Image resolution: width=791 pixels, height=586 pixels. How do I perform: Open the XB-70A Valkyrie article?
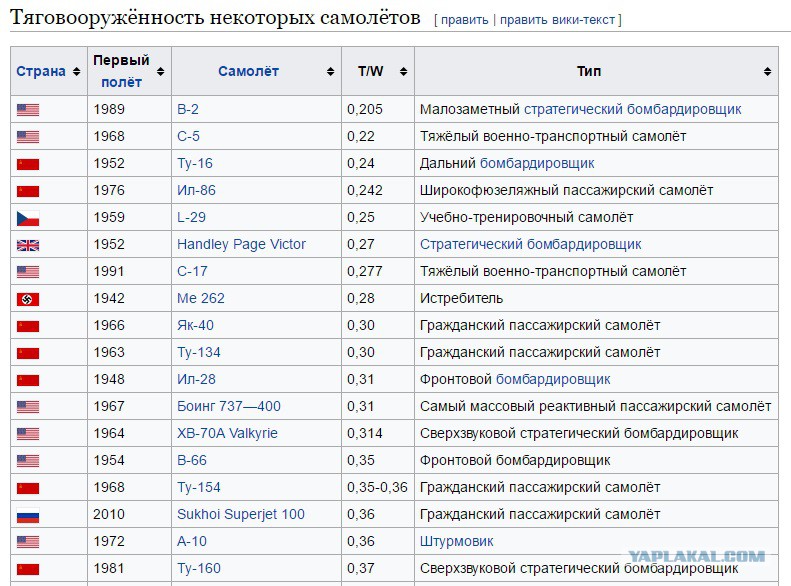pos(227,433)
